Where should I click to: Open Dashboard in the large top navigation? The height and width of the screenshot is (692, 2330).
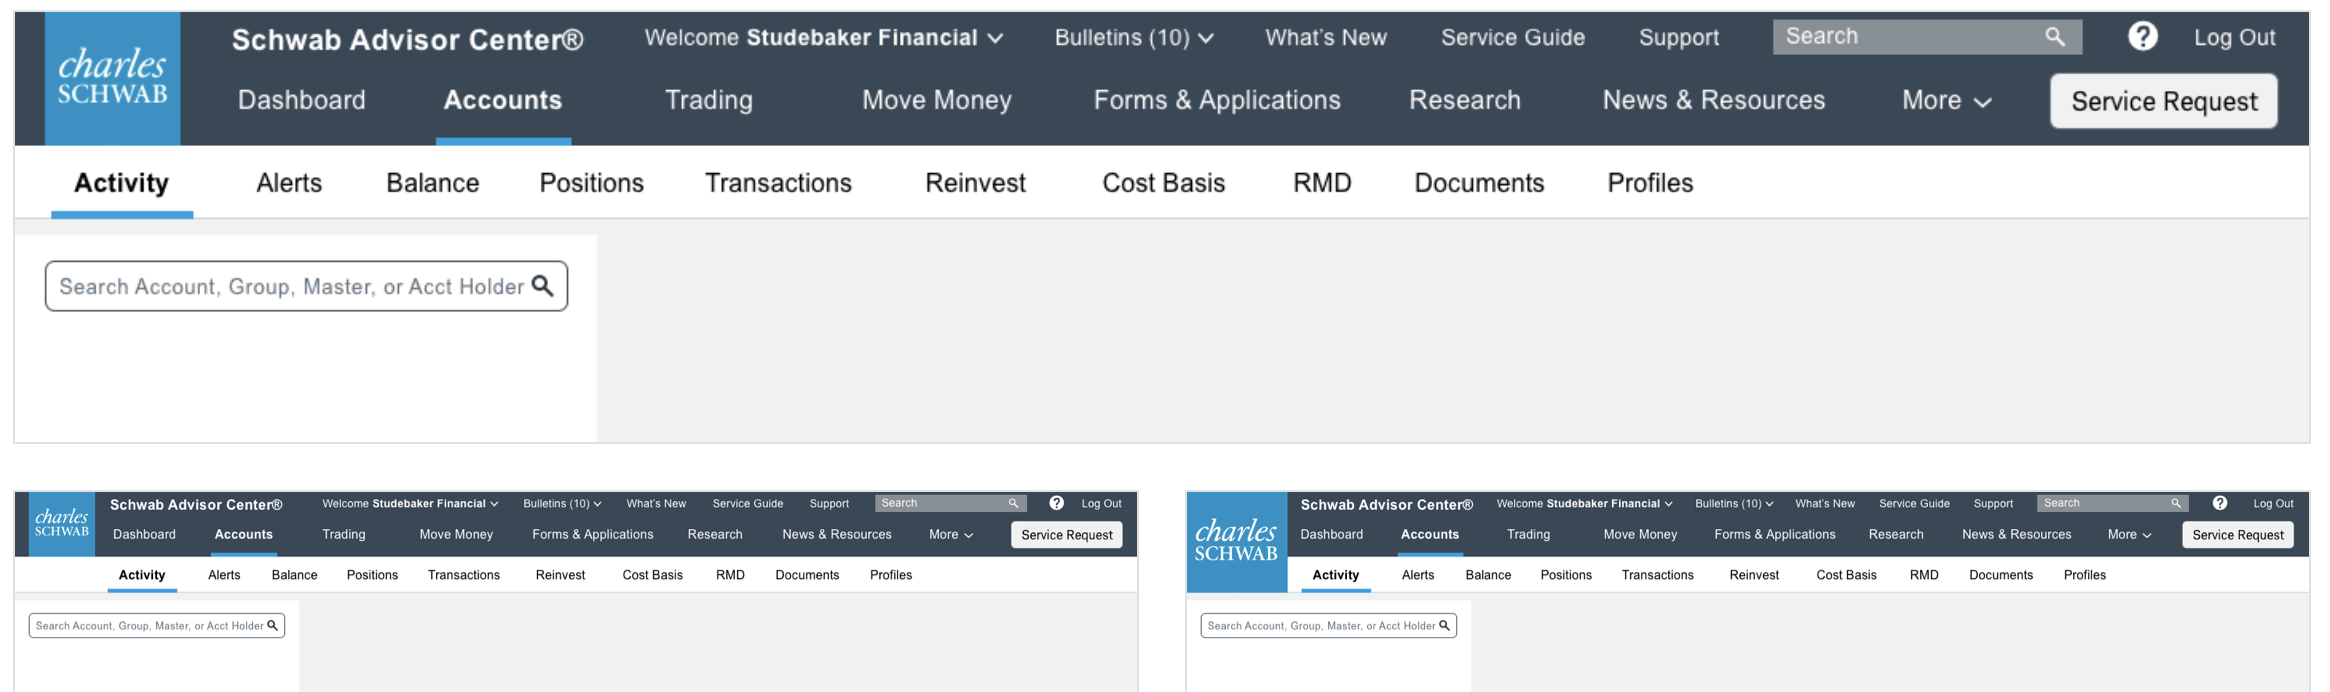tap(301, 100)
